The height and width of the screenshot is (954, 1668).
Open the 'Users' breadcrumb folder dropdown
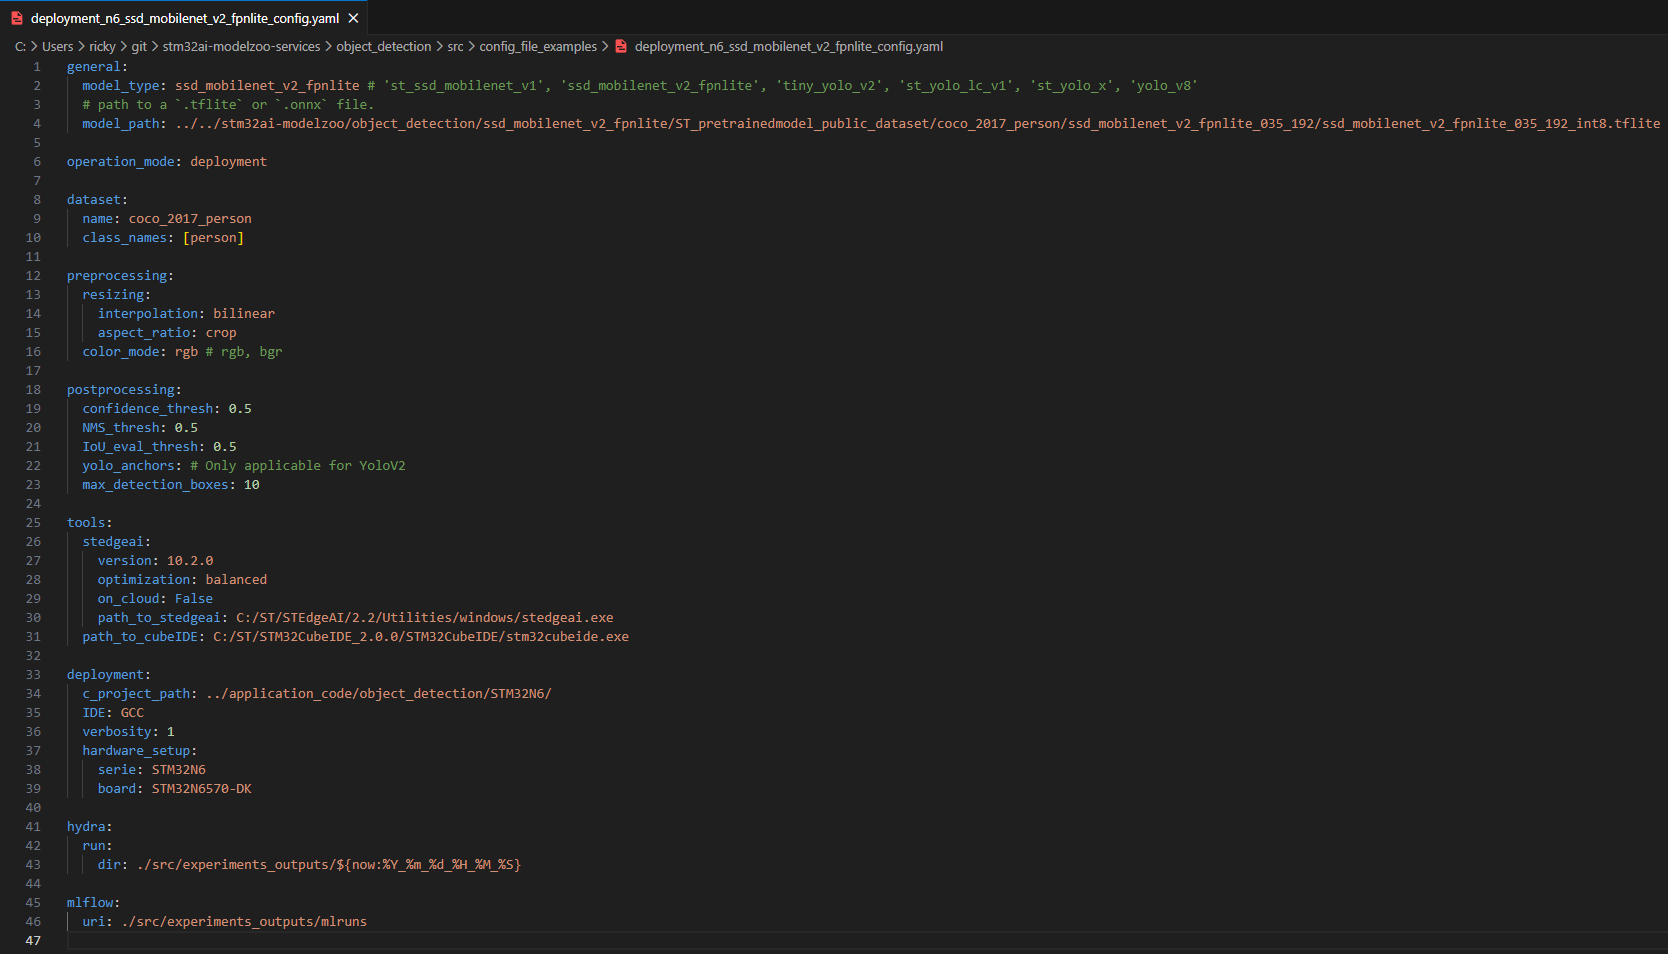57,46
